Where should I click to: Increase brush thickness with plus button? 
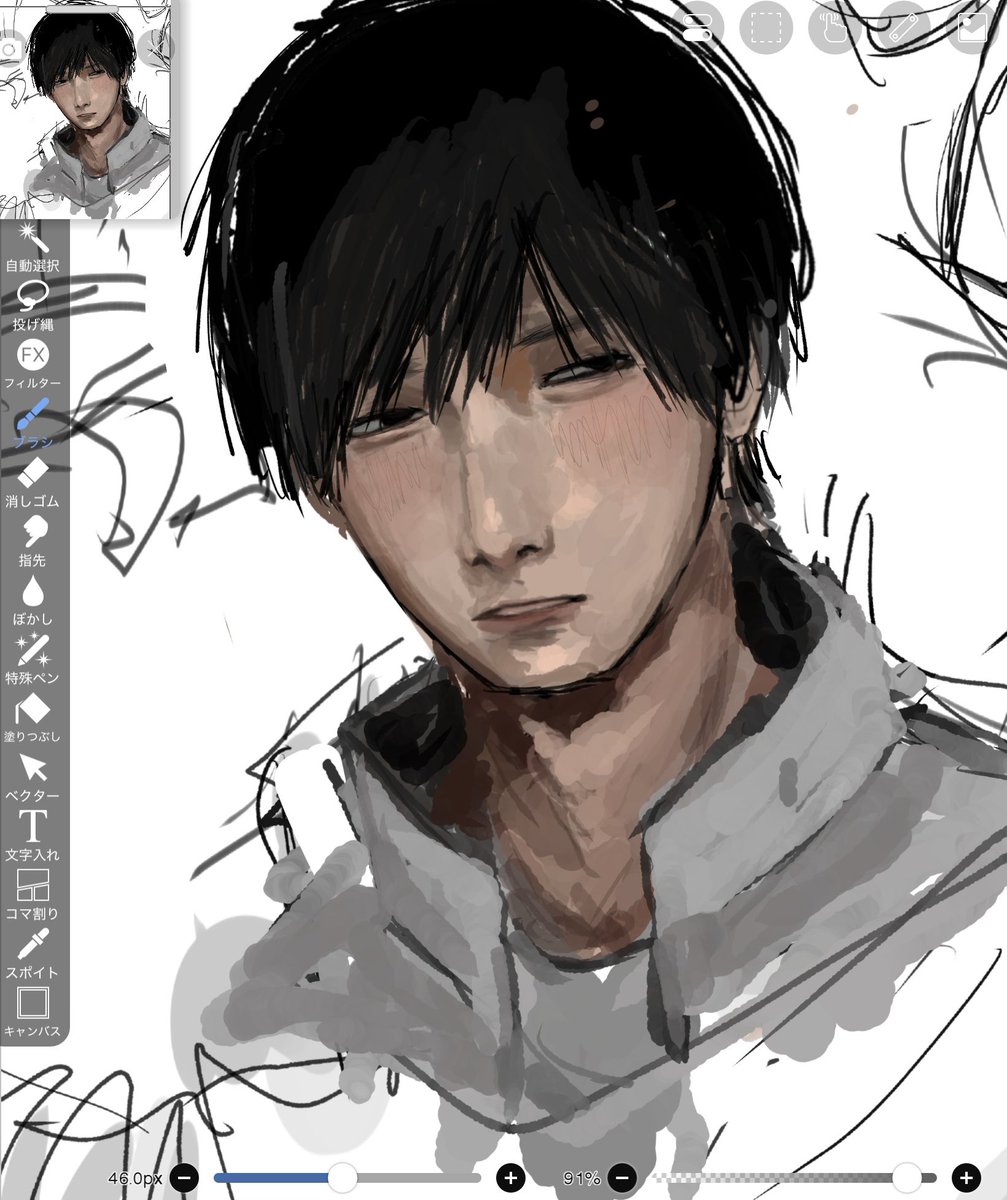[510, 1177]
